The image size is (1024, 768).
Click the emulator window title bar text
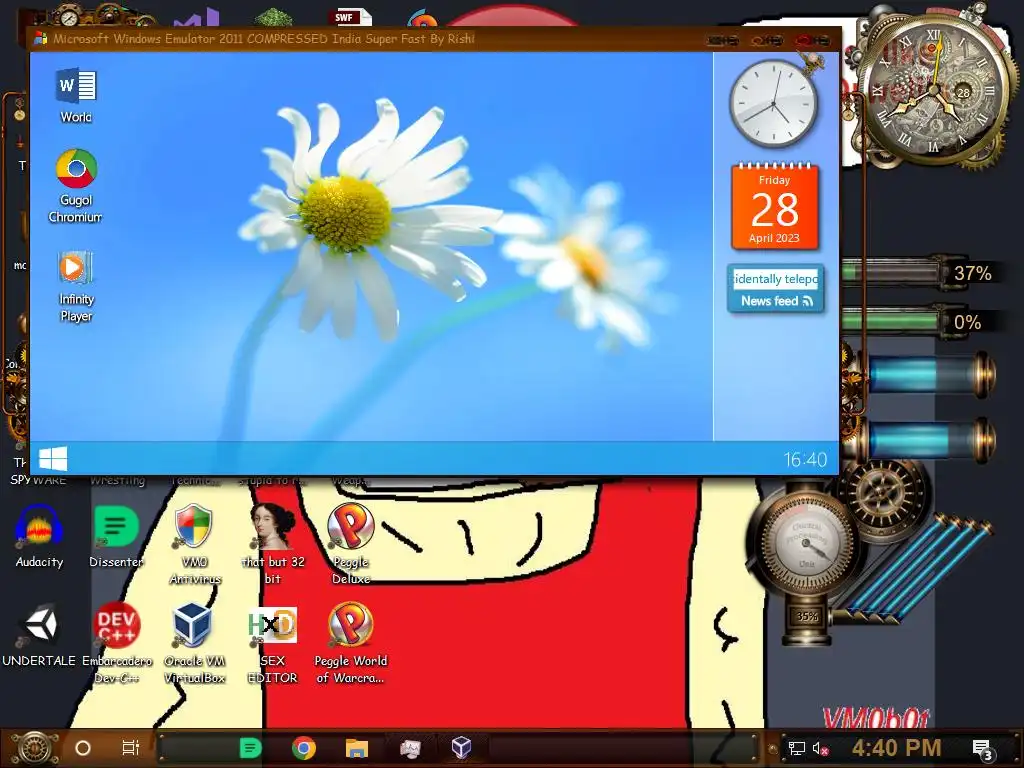pyautogui.click(x=264, y=39)
